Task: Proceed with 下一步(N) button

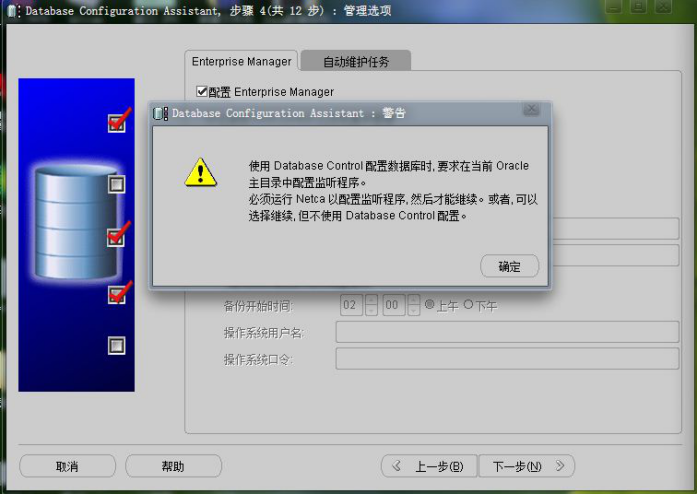Action: tap(527, 466)
